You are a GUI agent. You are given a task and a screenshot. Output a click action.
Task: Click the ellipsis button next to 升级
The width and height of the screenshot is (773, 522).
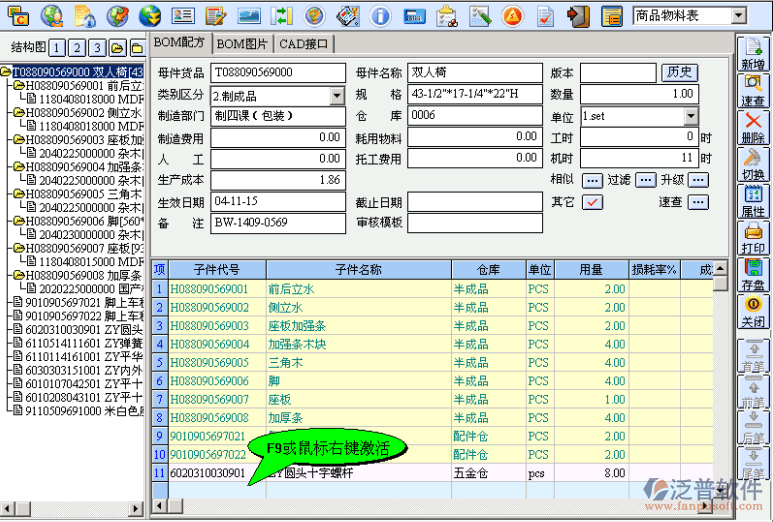698,180
